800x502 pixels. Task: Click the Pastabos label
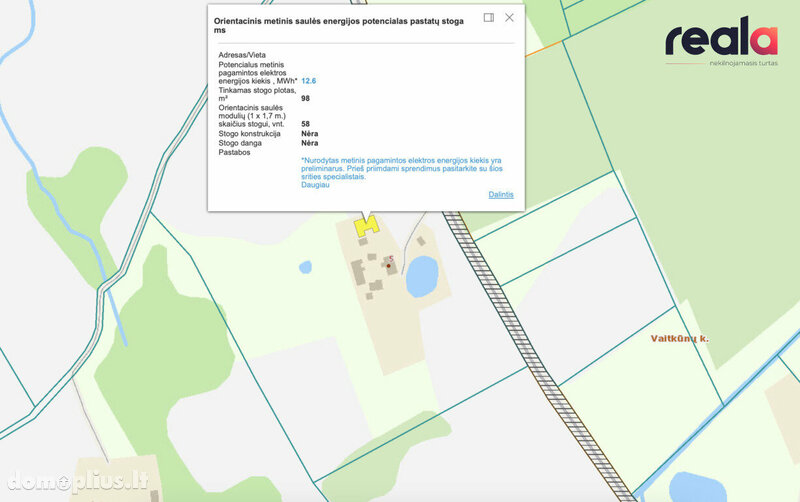pos(234,152)
